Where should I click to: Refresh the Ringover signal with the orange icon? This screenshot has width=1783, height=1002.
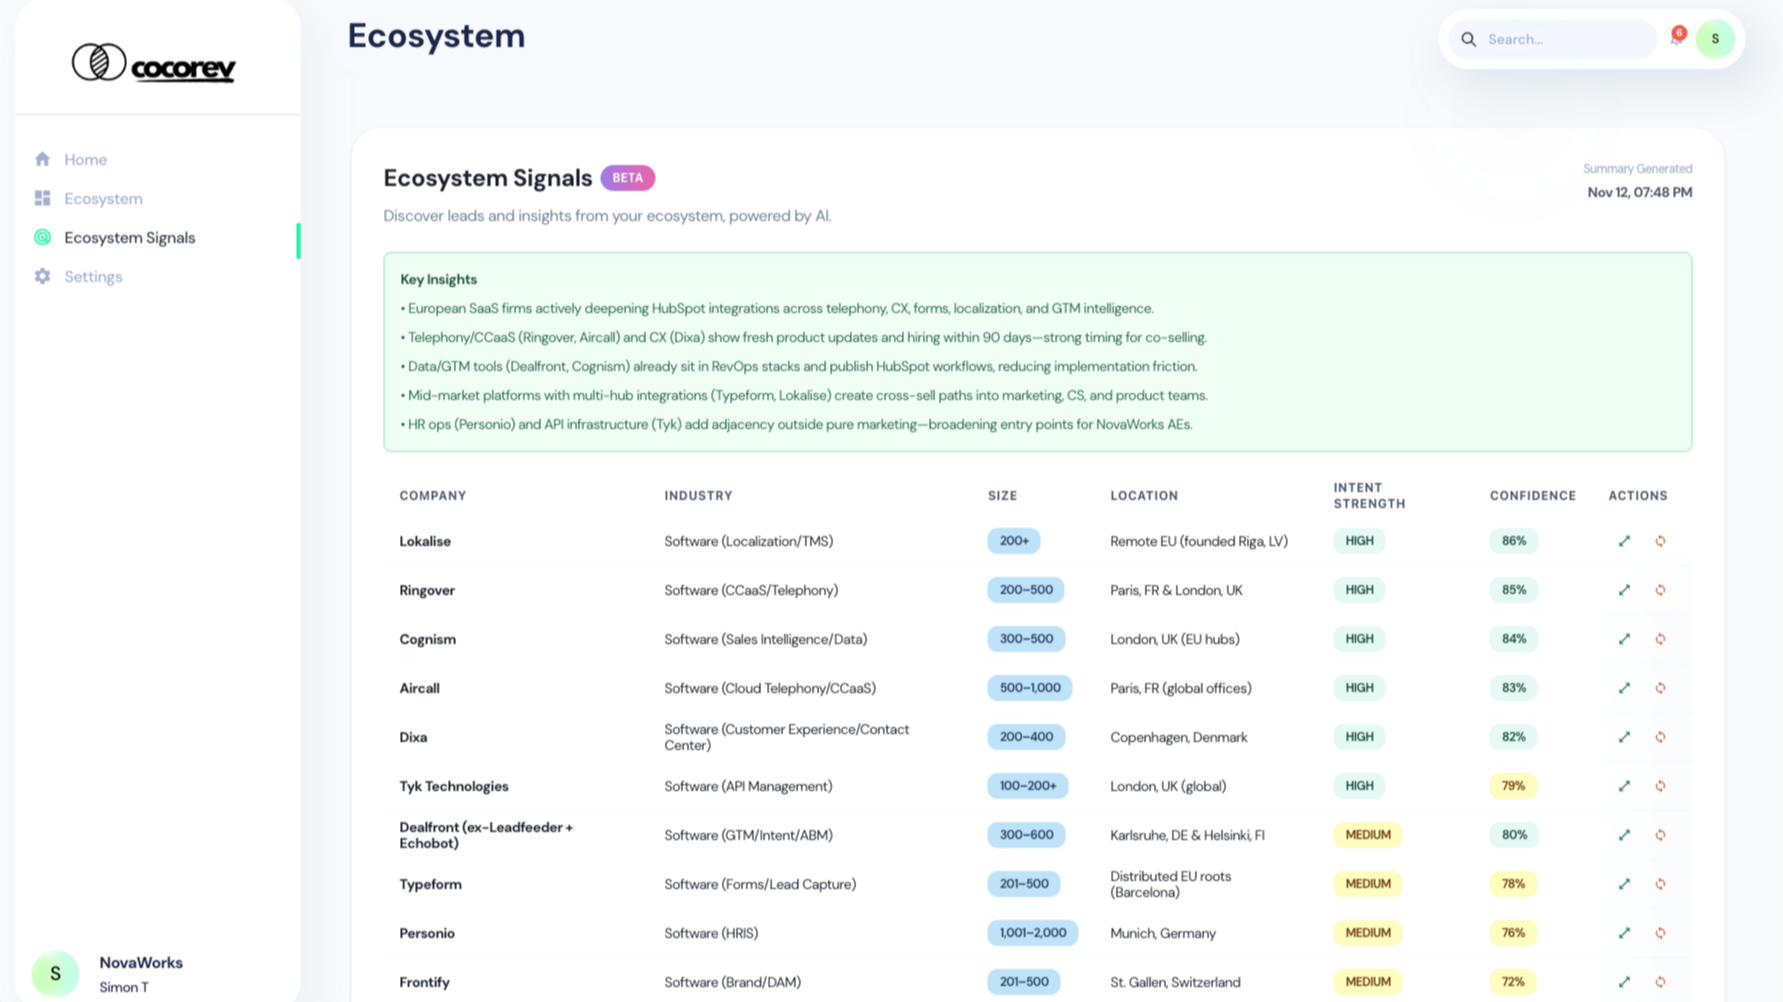(x=1660, y=590)
